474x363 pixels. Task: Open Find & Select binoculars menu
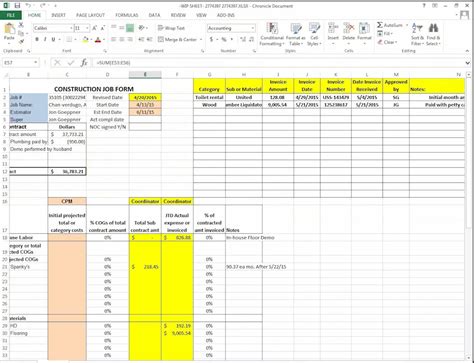tap(433, 34)
